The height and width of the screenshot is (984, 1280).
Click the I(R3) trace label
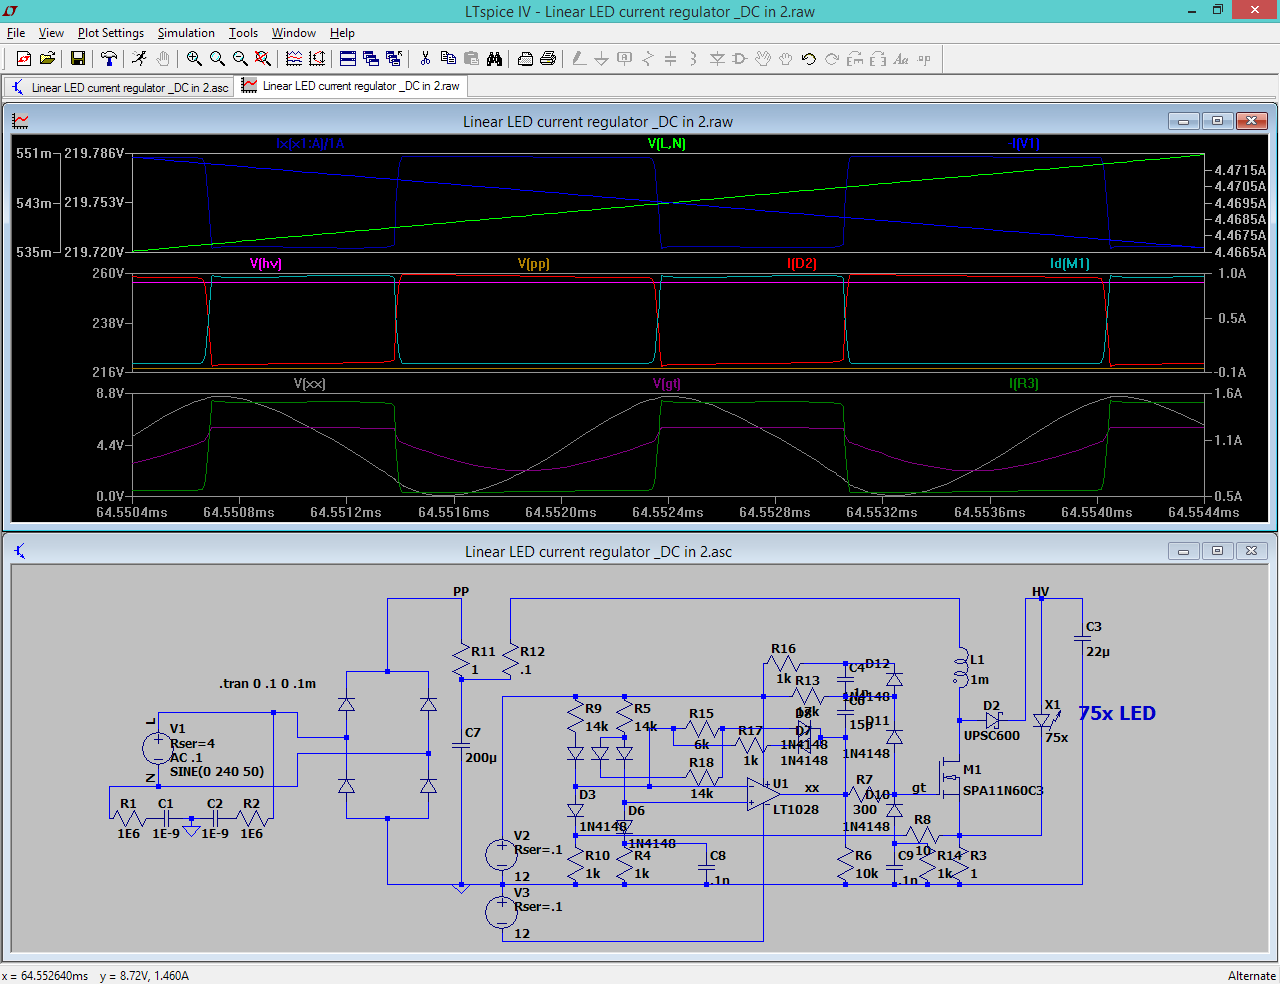tap(1024, 383)
